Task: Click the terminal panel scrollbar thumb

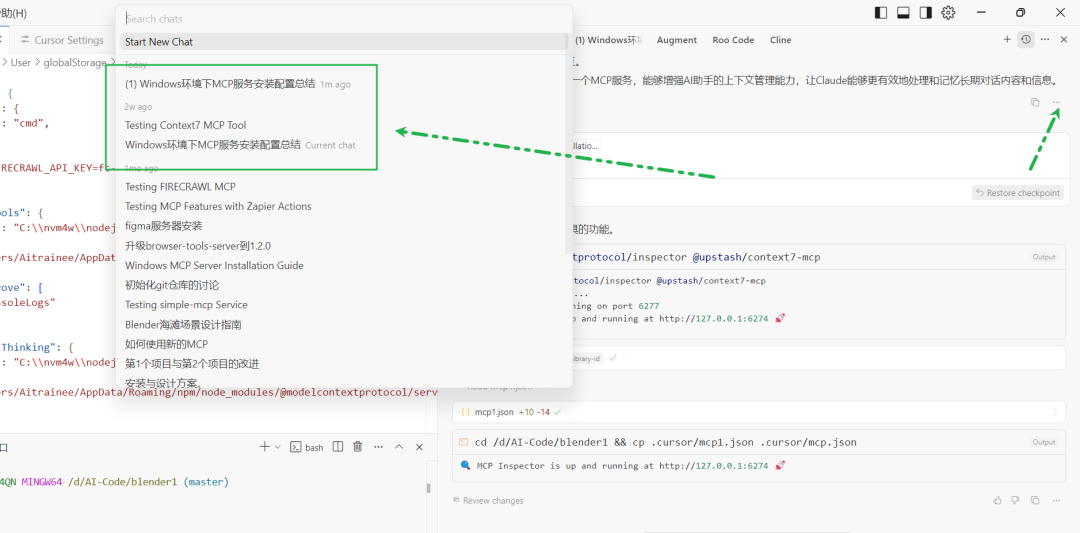Action: pos(428,489)
